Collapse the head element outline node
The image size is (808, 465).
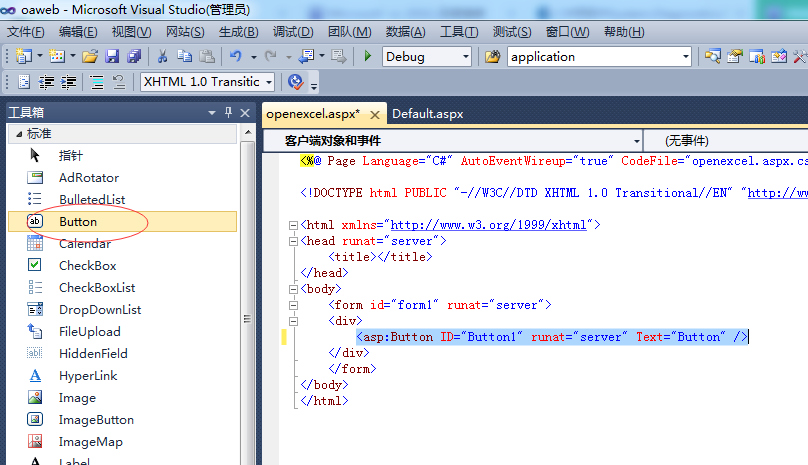293,241
